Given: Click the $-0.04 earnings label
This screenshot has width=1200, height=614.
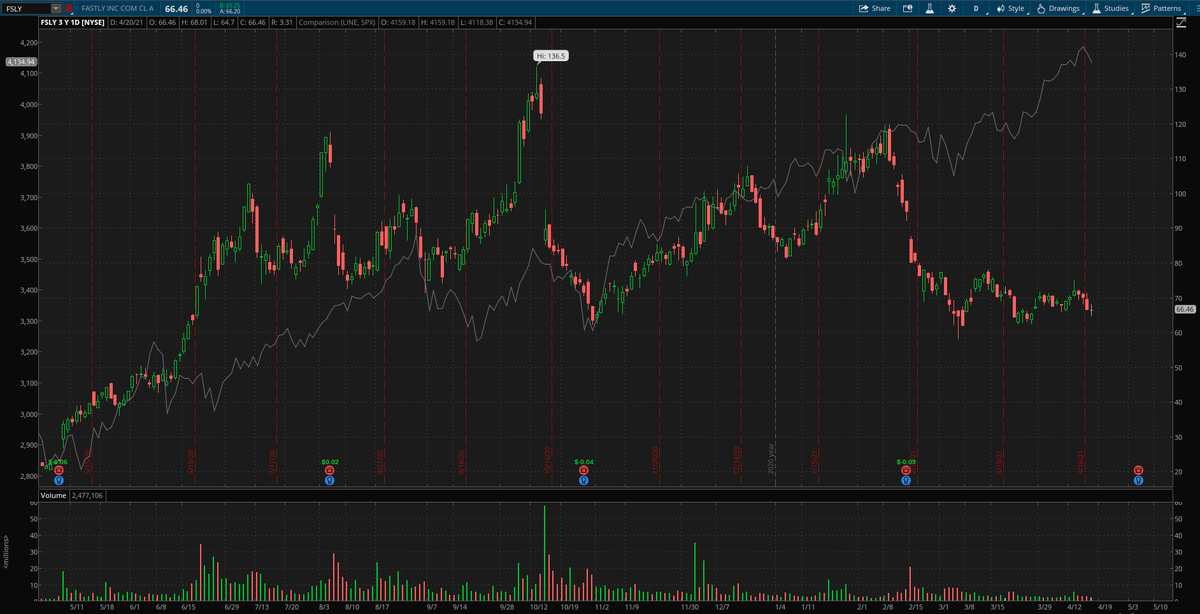Looking at the screenshot, I should pos(584,461).
